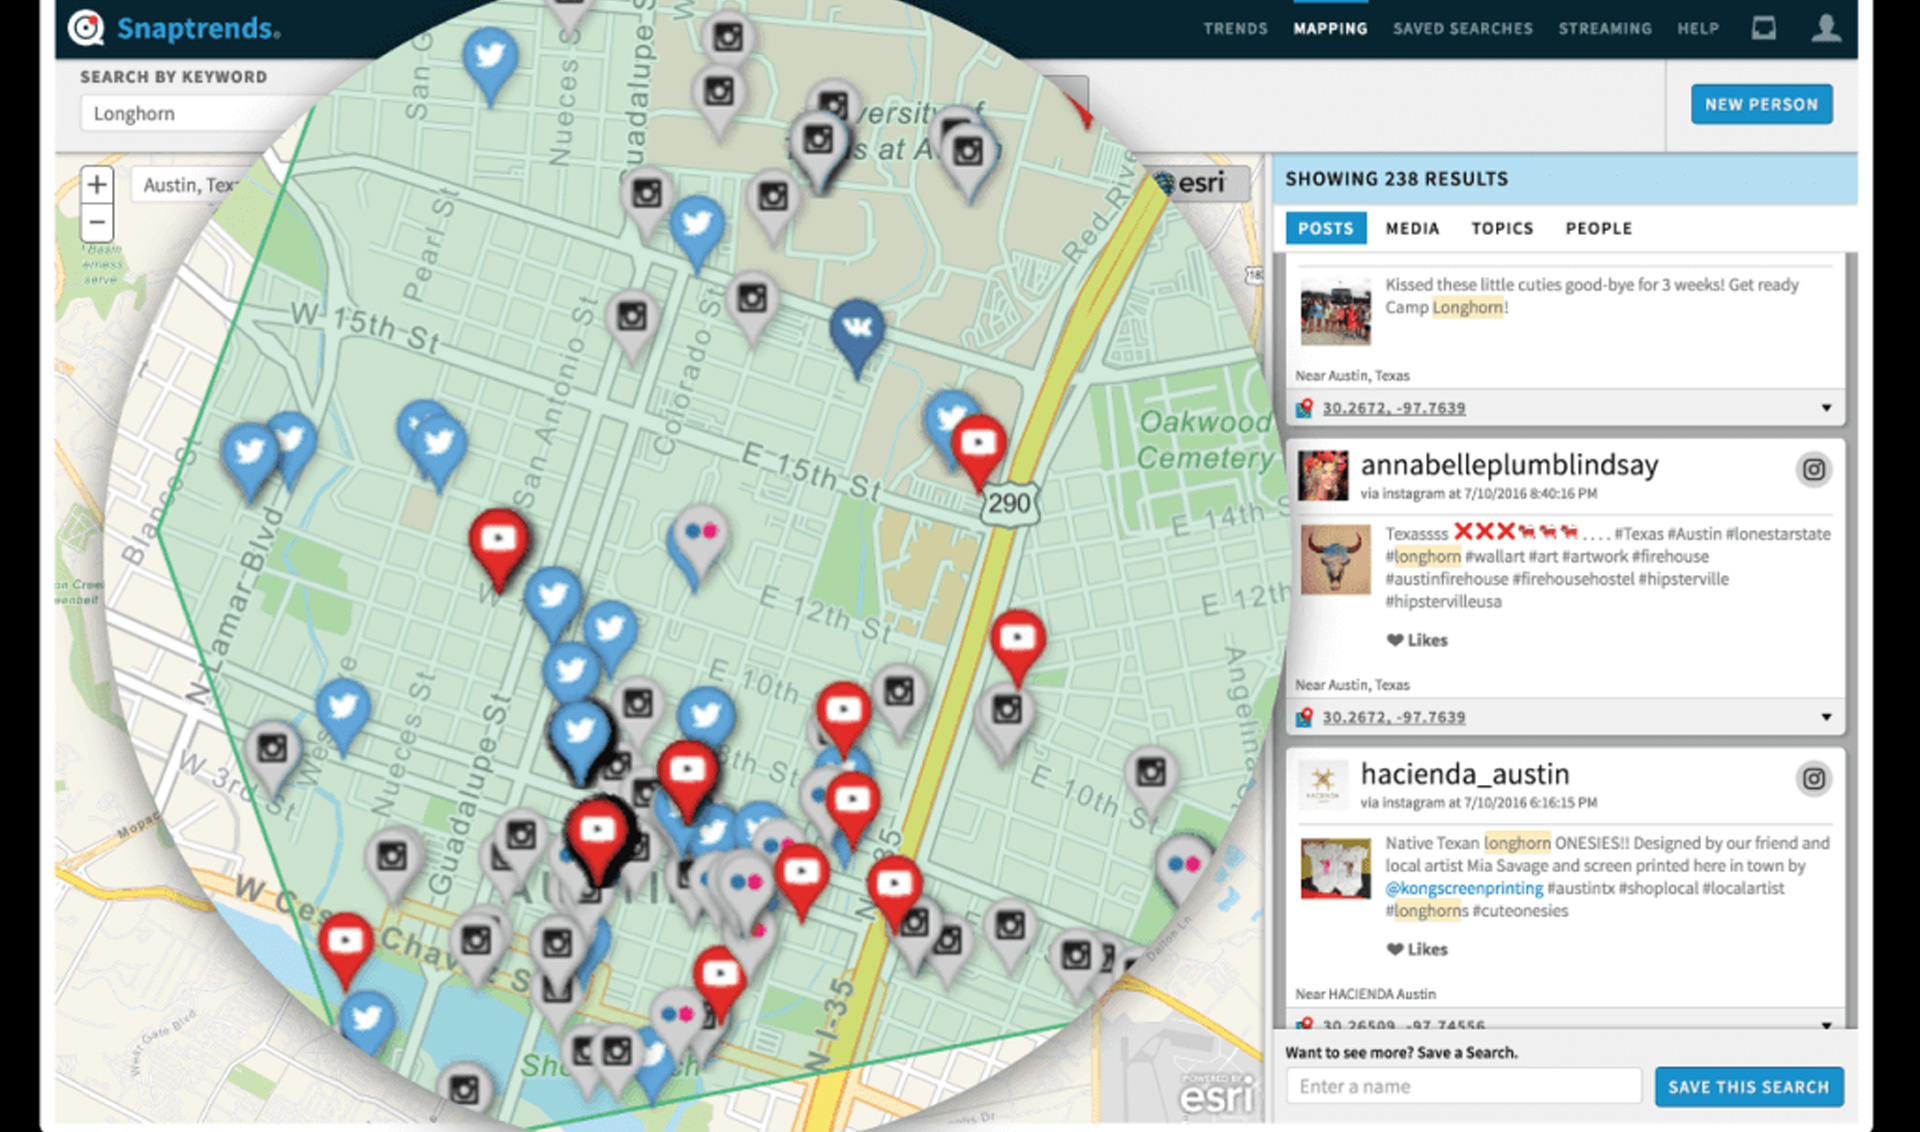Open the longhorn onesies thumbnail
Image resolution: width=1920 pixels, height=1132 pixels.
(x=1335, y=868)
